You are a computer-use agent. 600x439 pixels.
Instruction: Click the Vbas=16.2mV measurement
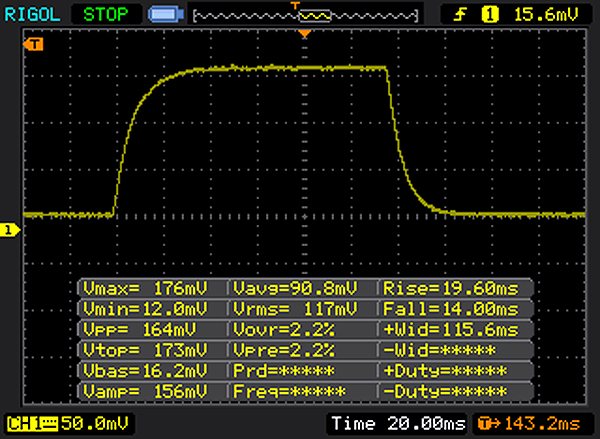click(145, 370)
